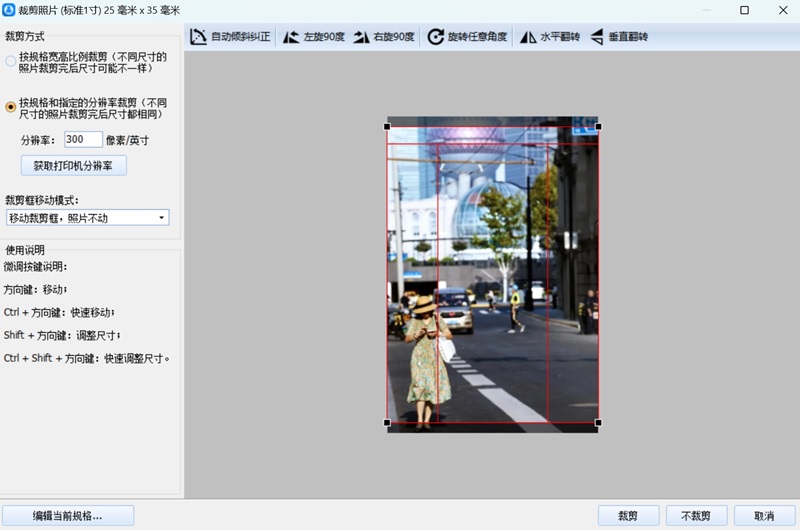The width and height of the screenshot is (800, 530).
Task: Select crop by aspect ratio radio option
Action: (x=11, y=62)
